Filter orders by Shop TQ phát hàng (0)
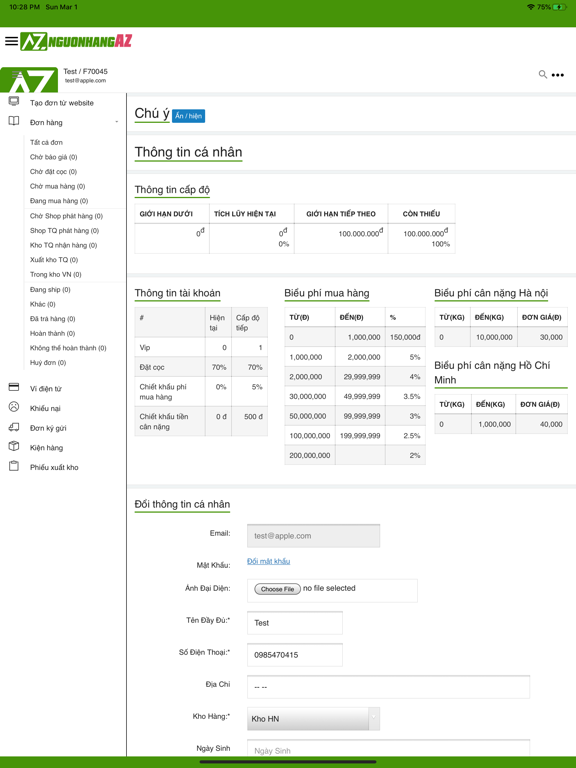This screenshot has width=576, height=768. pos(64,231)
